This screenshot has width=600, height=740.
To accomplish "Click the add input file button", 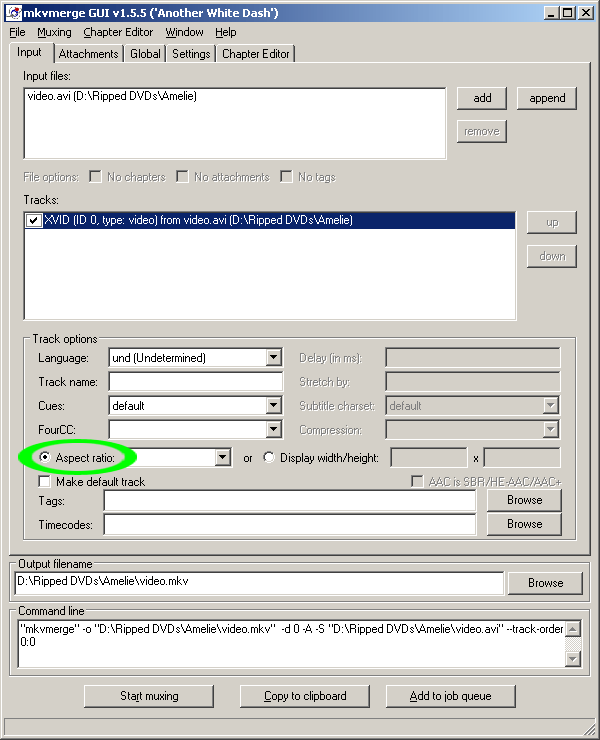I will click(x=482, y=98).
